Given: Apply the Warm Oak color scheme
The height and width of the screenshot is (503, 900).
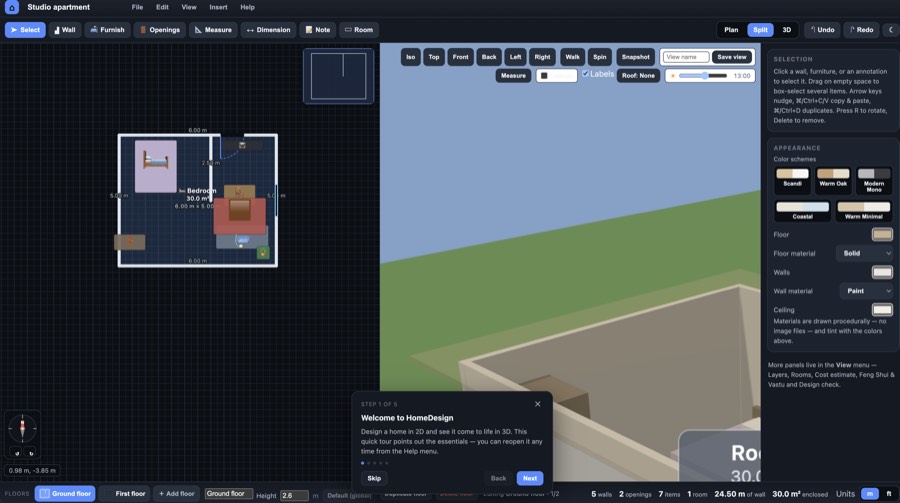Looking at the screenshot, I should tap(833, 179).
